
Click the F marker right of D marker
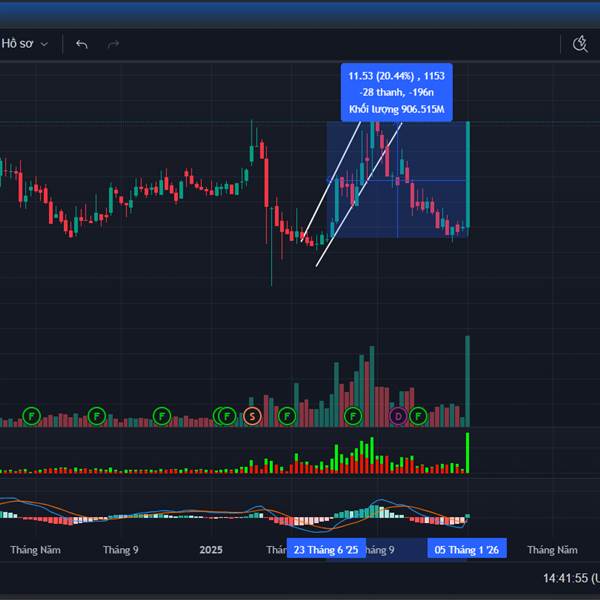[x=418, y=416]
